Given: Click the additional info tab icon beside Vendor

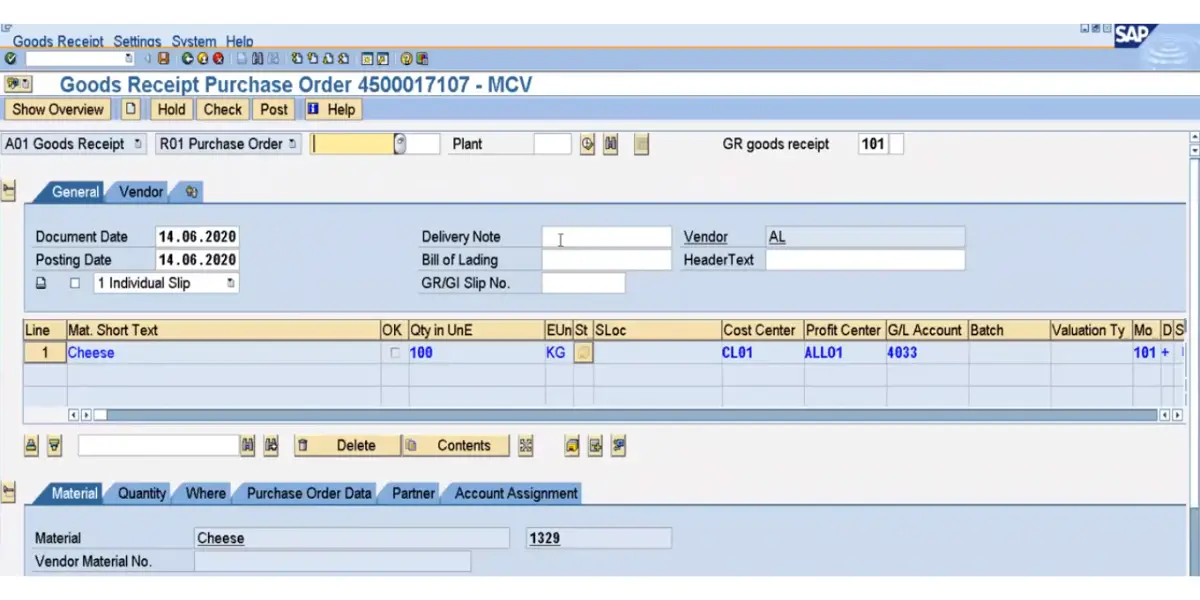Looking at the screenshot, I should coord(189,192).
